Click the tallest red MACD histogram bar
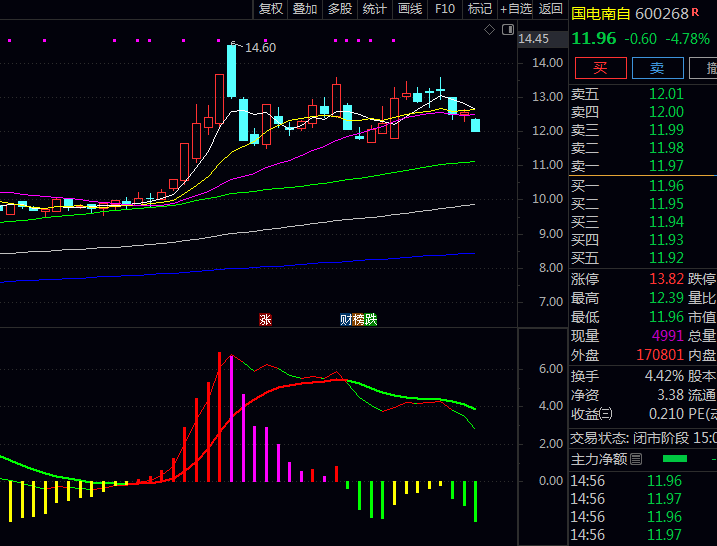Image resolution: width=717 pixels, height=546 pixels. tap(219, 417)
